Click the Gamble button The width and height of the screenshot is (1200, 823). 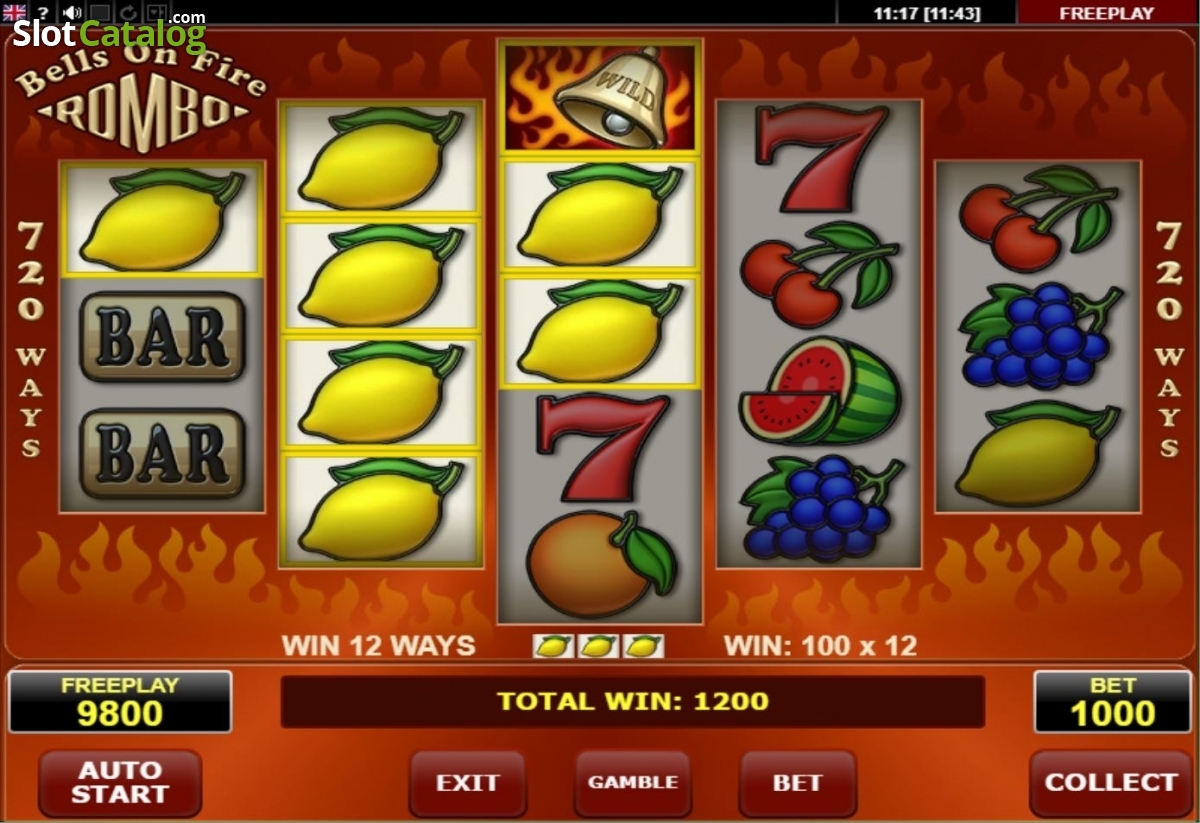[x=632, y=782]
